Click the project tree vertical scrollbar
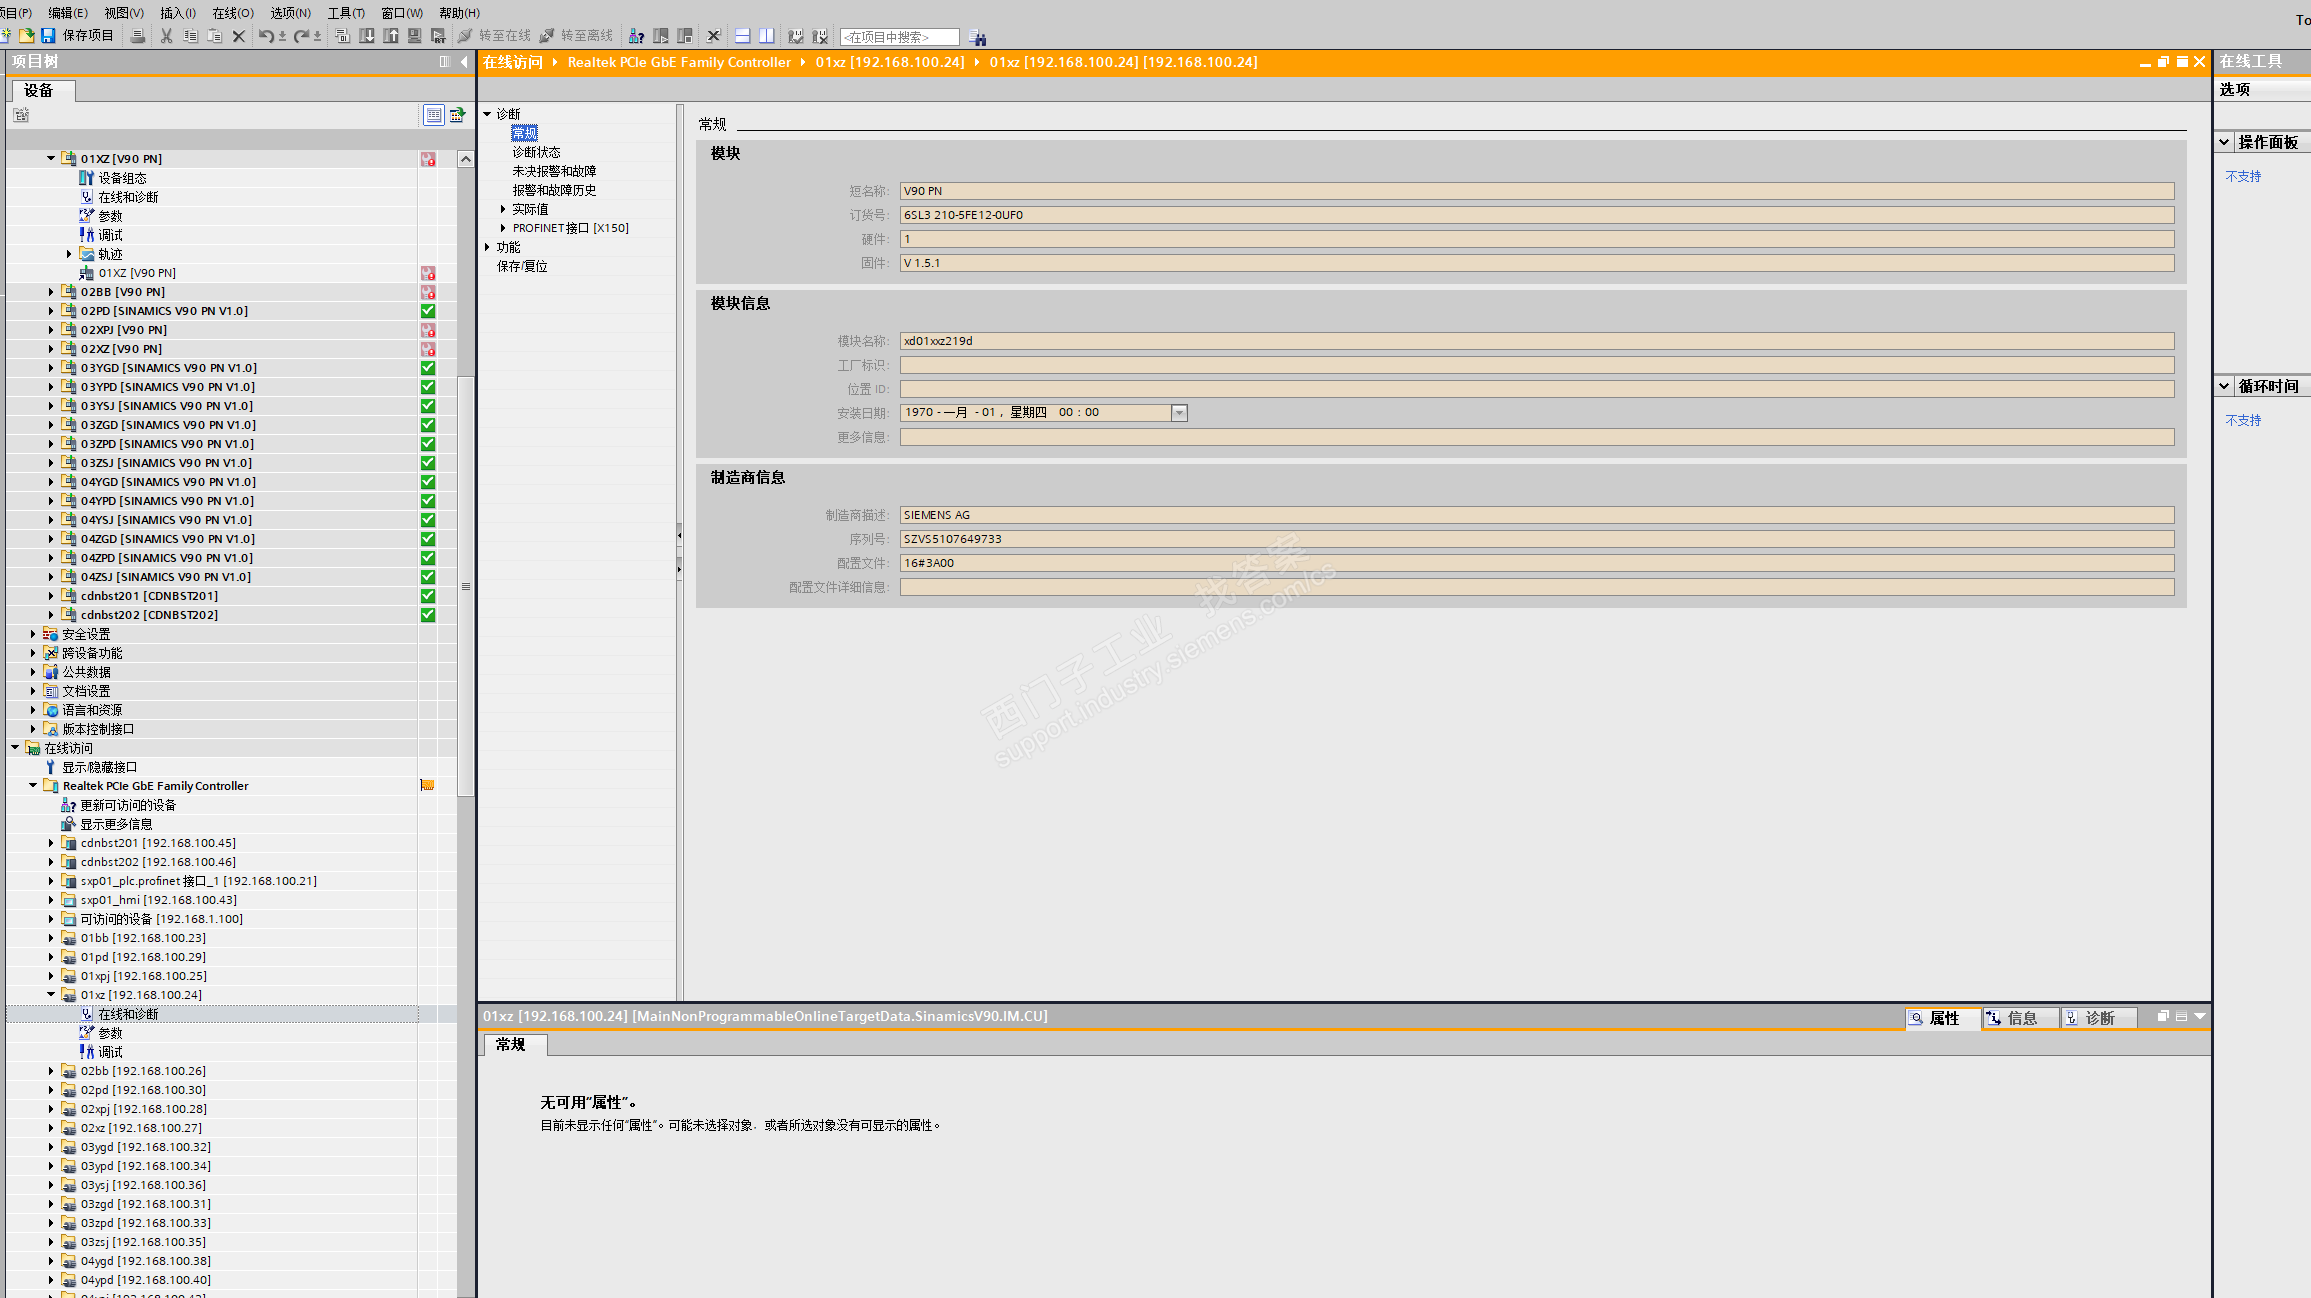 click(465, 586)
